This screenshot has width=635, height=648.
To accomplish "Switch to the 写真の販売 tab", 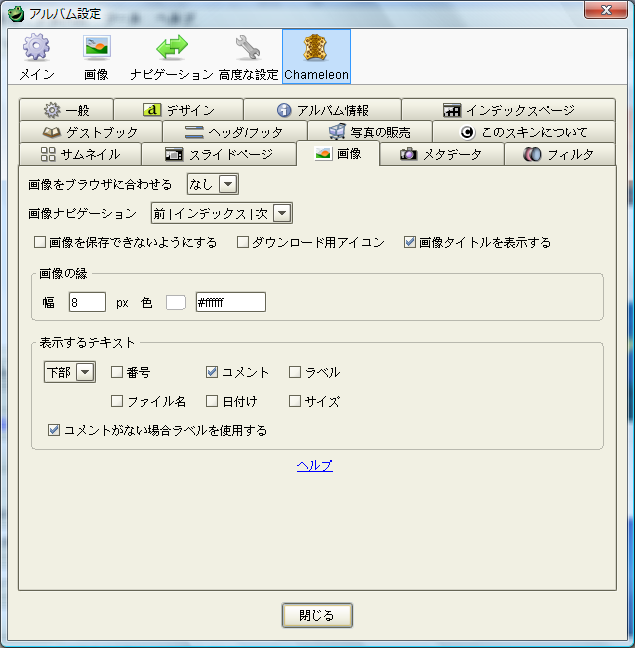I will coord(370,132).
